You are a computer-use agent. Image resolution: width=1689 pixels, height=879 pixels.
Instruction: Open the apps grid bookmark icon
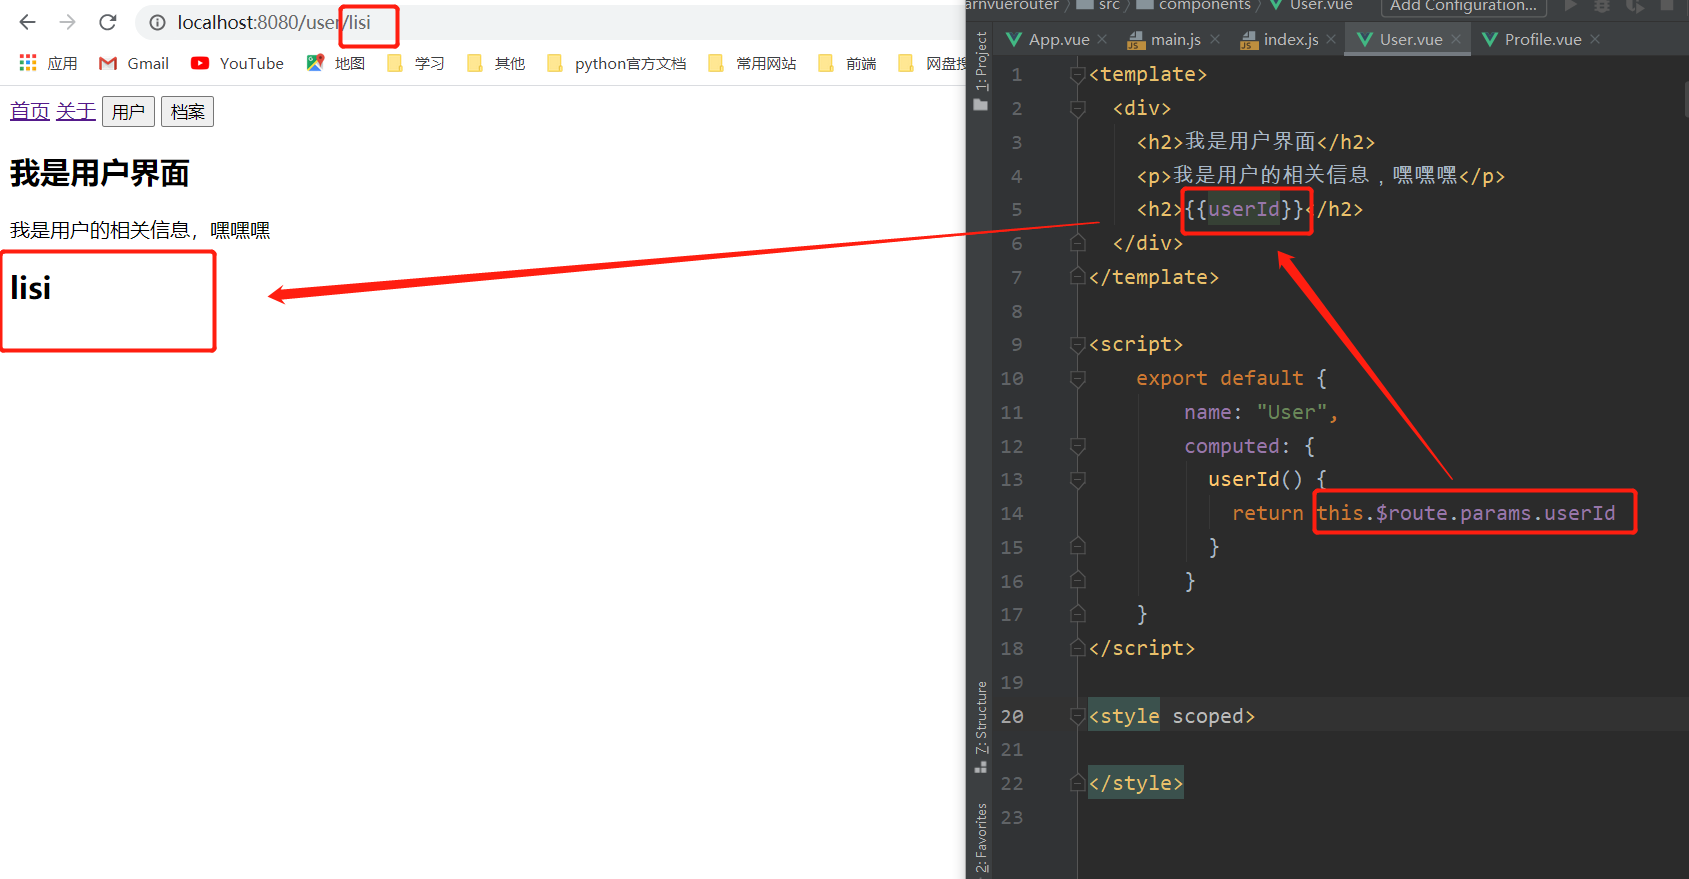coord(28,63)
